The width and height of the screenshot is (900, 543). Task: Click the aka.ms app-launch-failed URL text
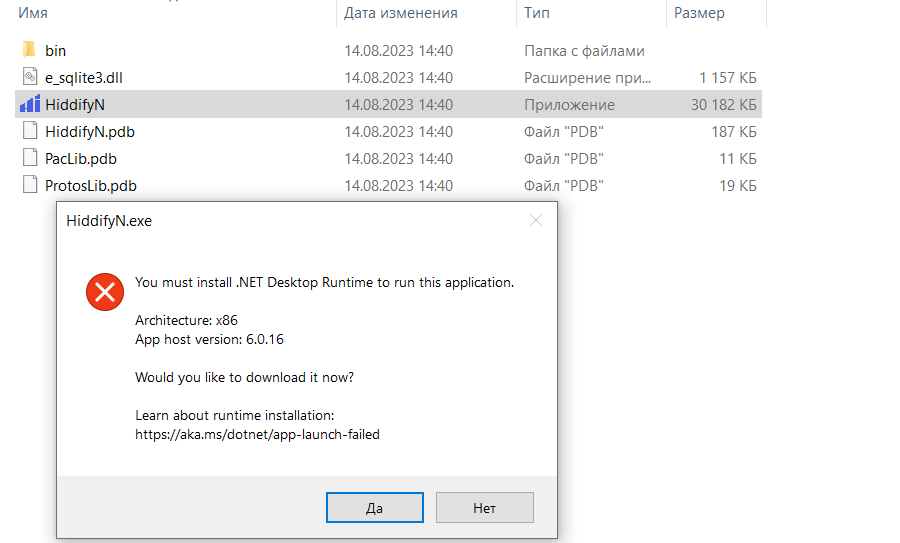(x=257, y=435)
